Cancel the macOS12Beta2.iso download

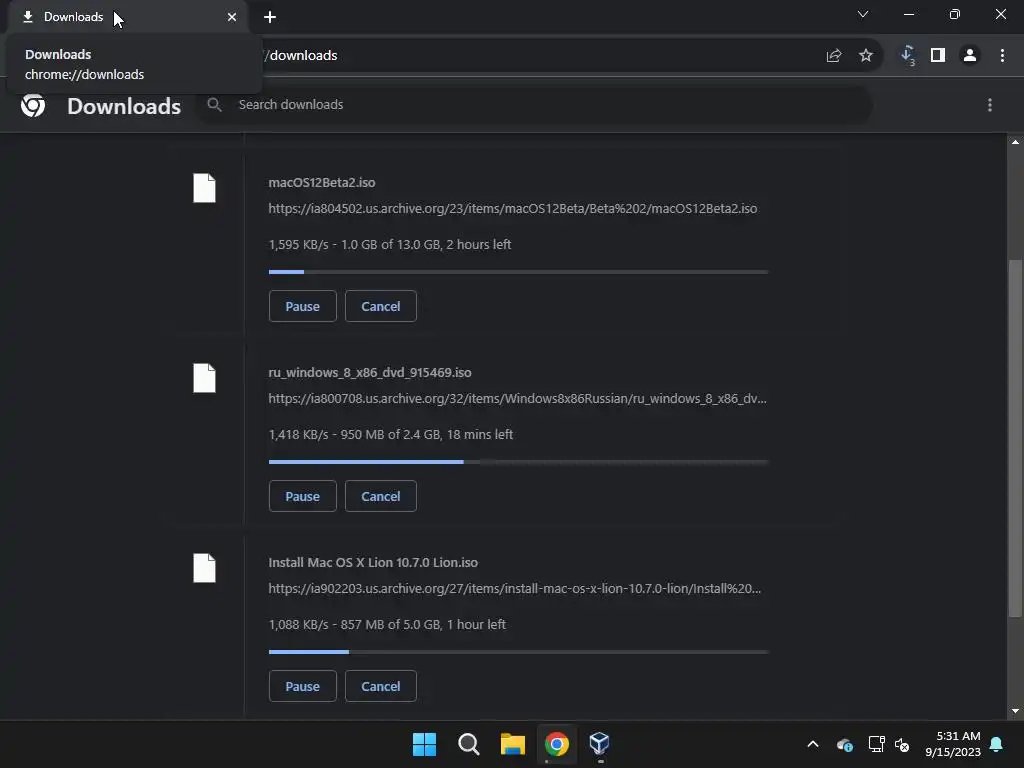(x=381, y=306)
